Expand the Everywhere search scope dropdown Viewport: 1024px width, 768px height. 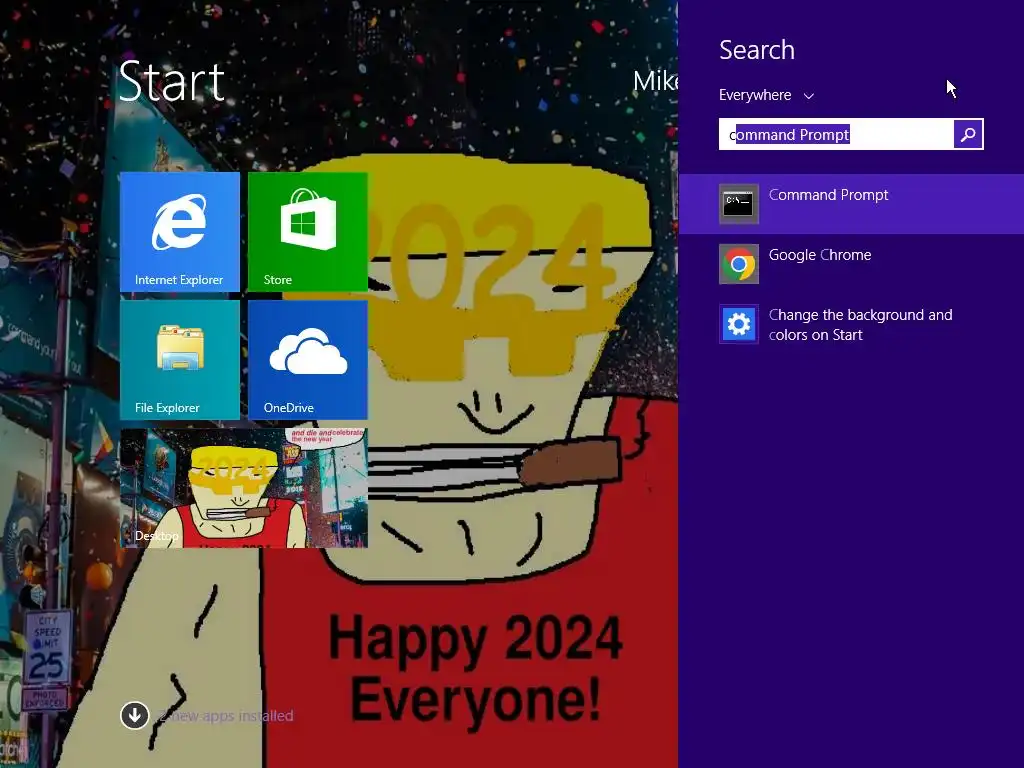(x=766, y=95)
